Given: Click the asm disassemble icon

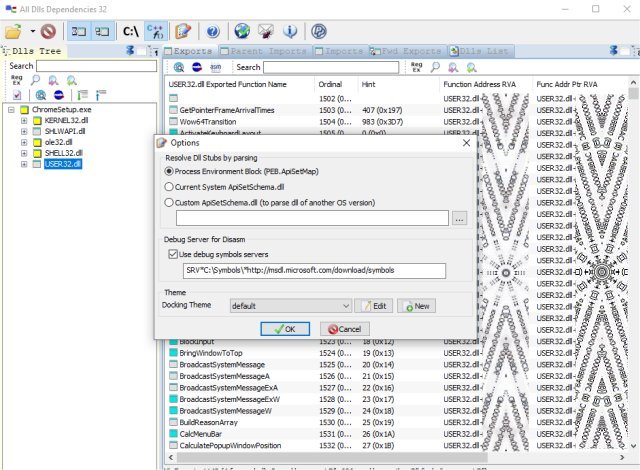Looking at the screenshot, I should [x=216, y=67].
